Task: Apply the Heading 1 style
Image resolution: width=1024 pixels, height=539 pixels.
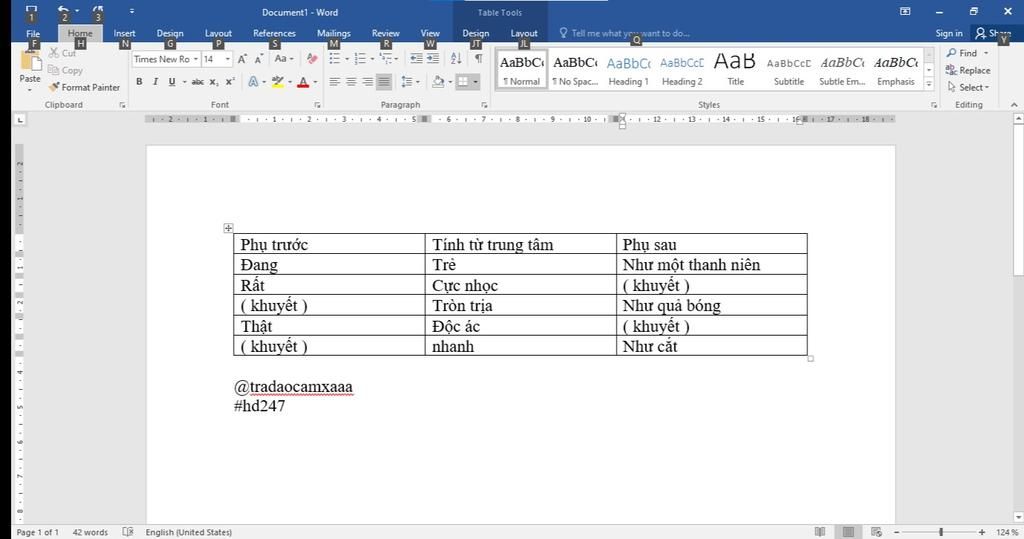Action: click(628, 70)
